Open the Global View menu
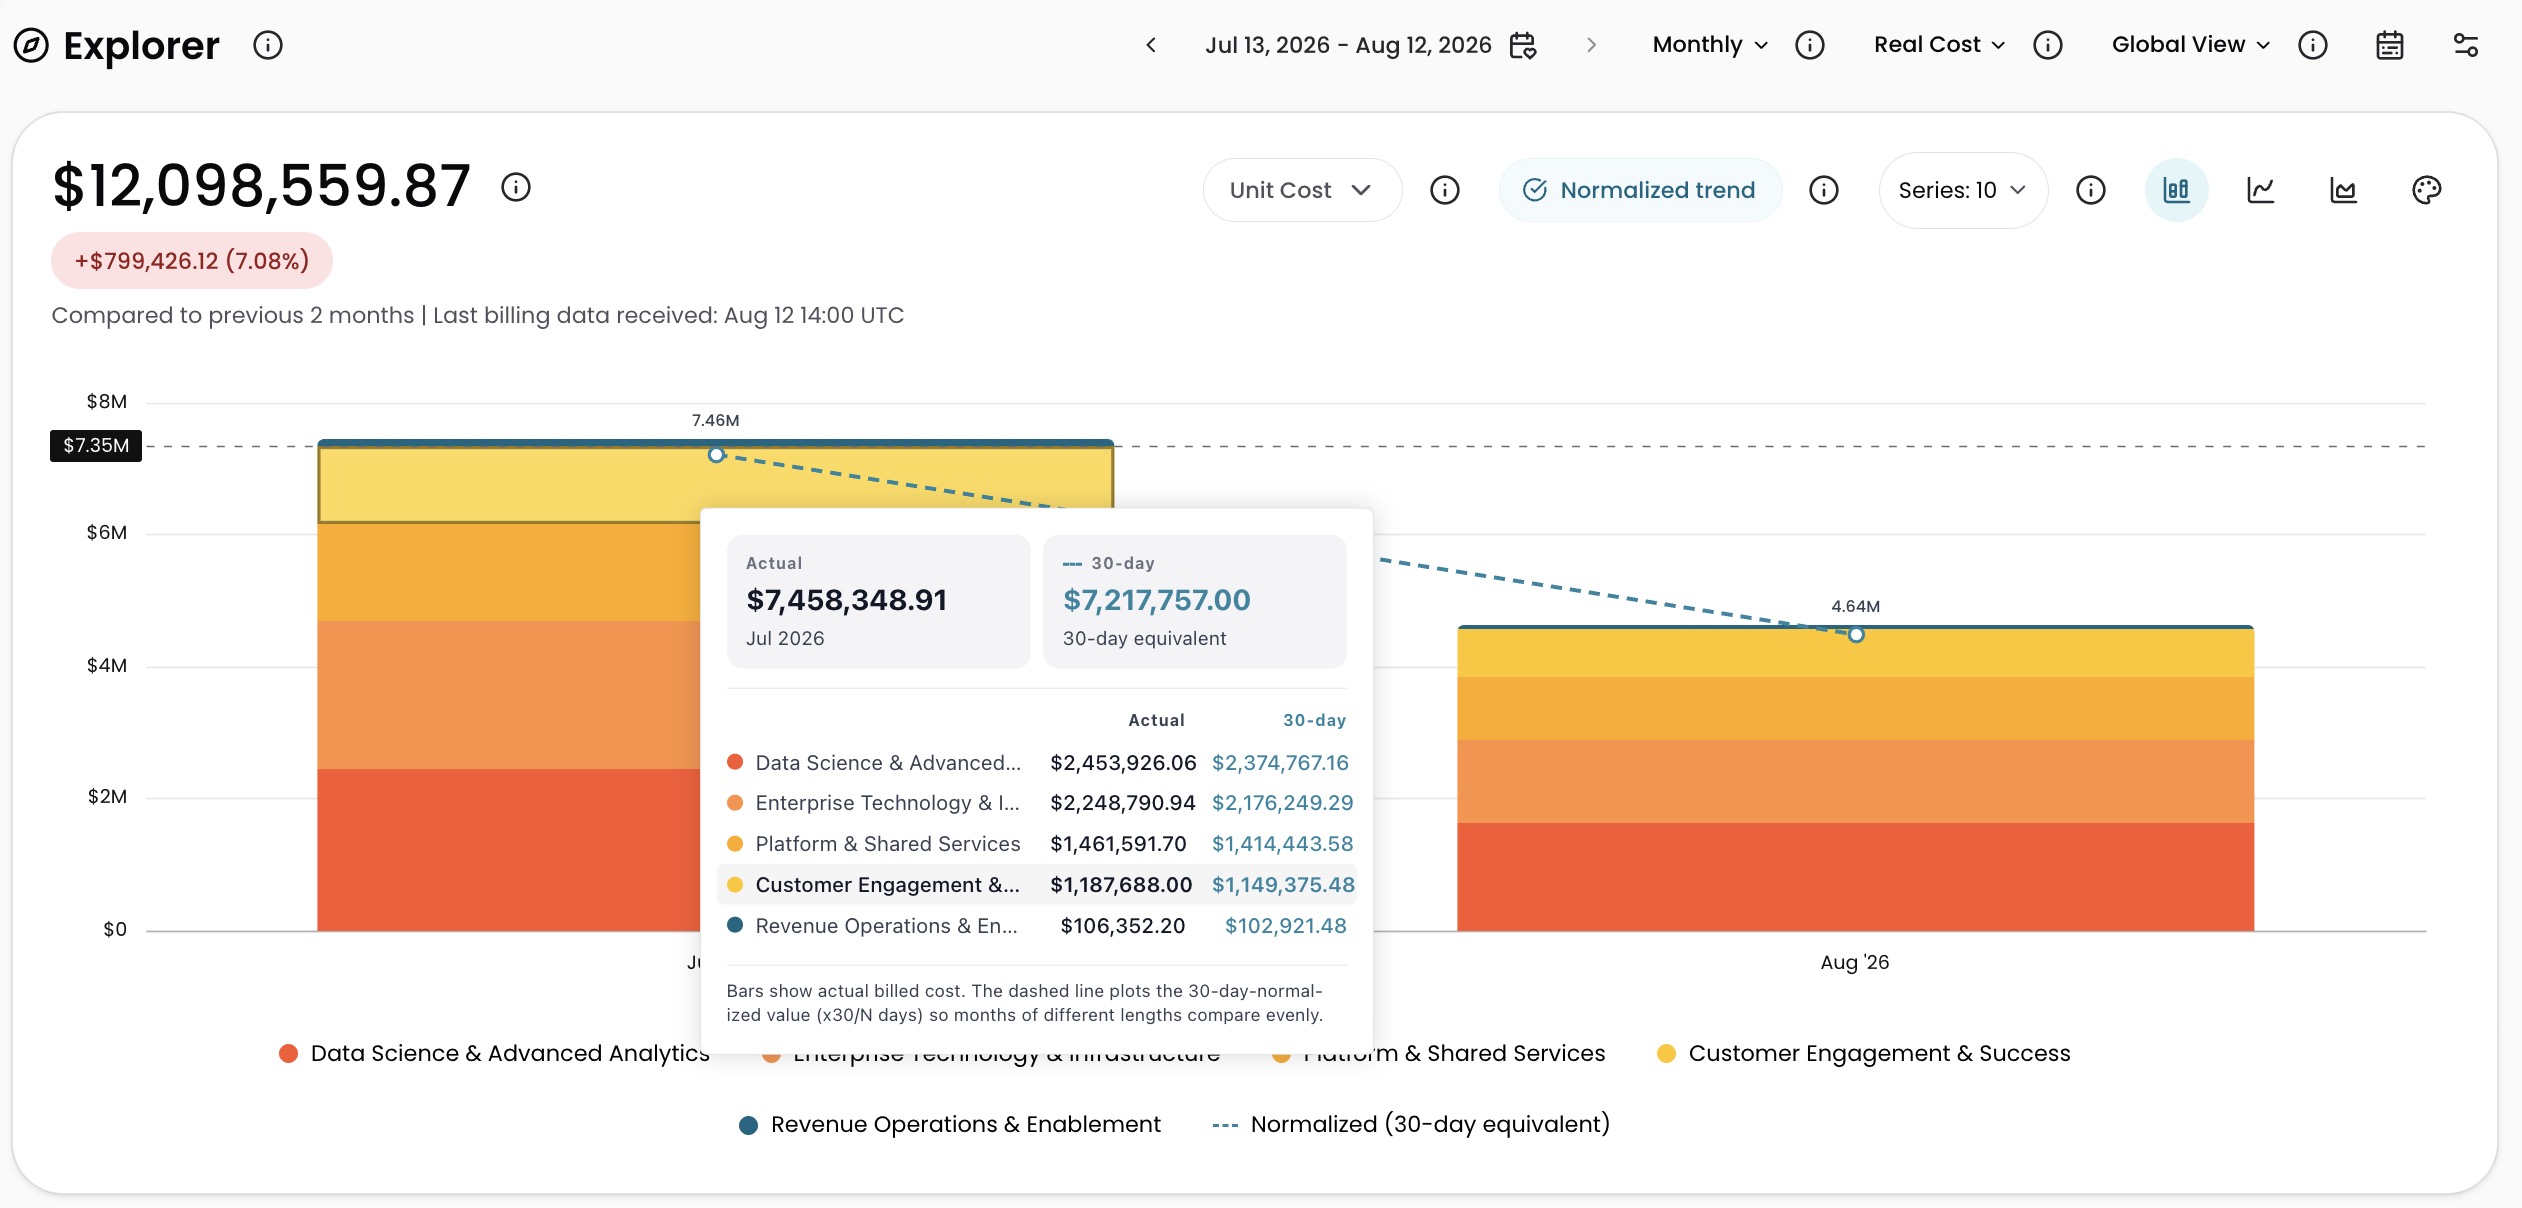 (x=2191, y=45)
